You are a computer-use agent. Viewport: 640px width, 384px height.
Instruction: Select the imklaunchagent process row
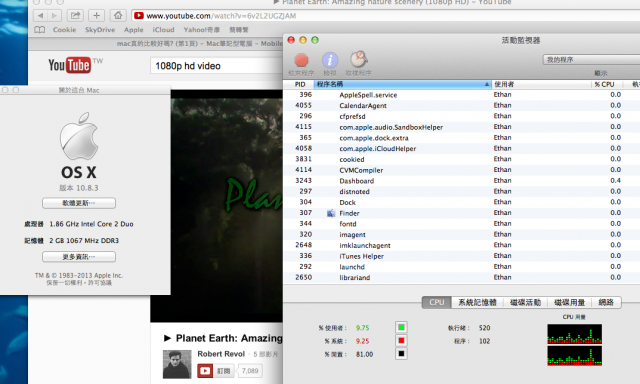pyautogui.click(x=461, y=245)
